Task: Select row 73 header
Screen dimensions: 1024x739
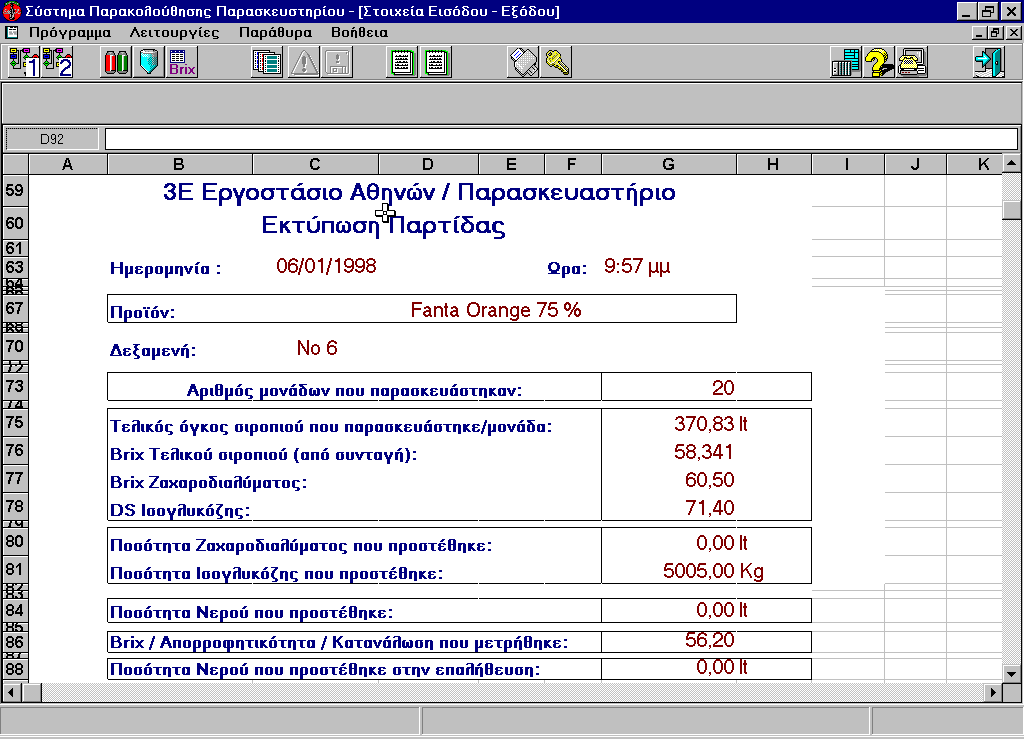Action: click(x=15, y=387)
